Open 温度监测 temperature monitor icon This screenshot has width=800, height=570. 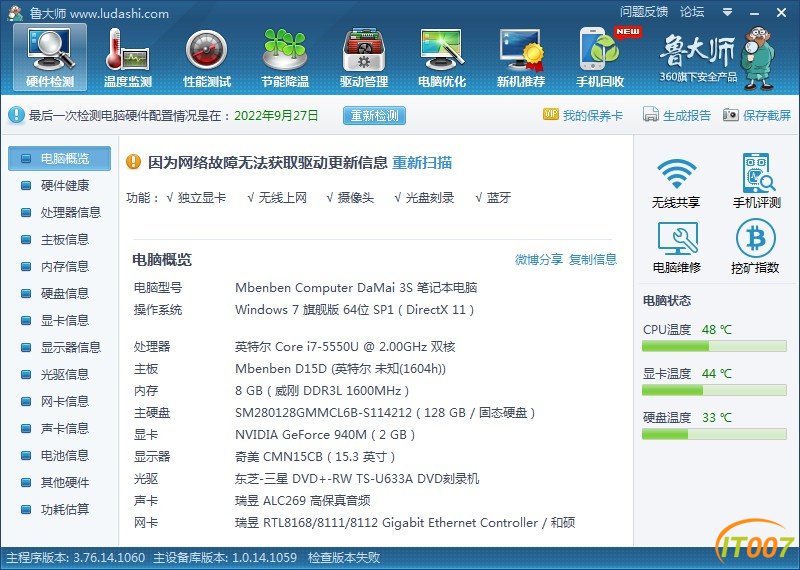(x=128, y=57)
